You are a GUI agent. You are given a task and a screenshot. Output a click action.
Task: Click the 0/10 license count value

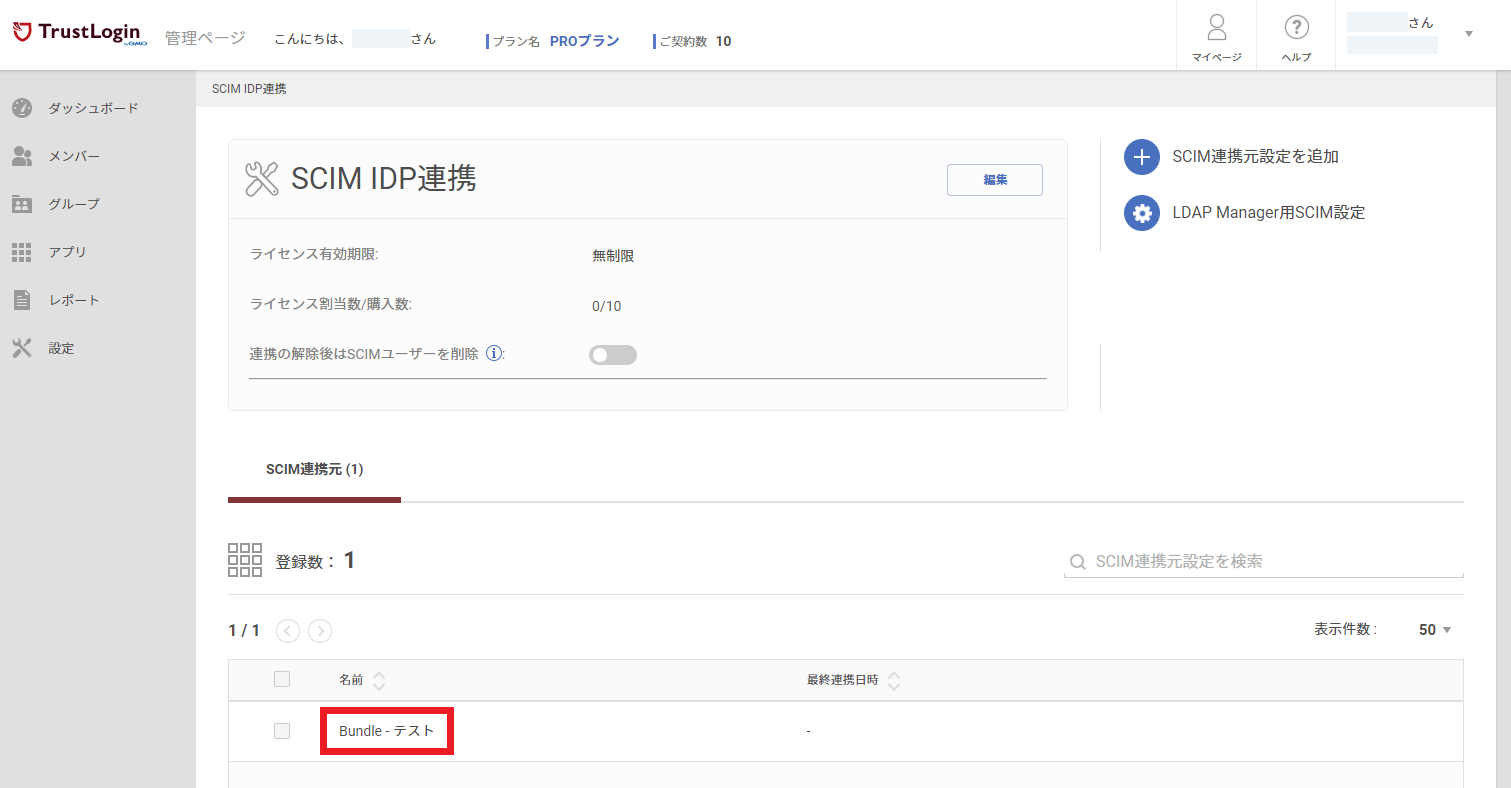[x=607, y=306]
